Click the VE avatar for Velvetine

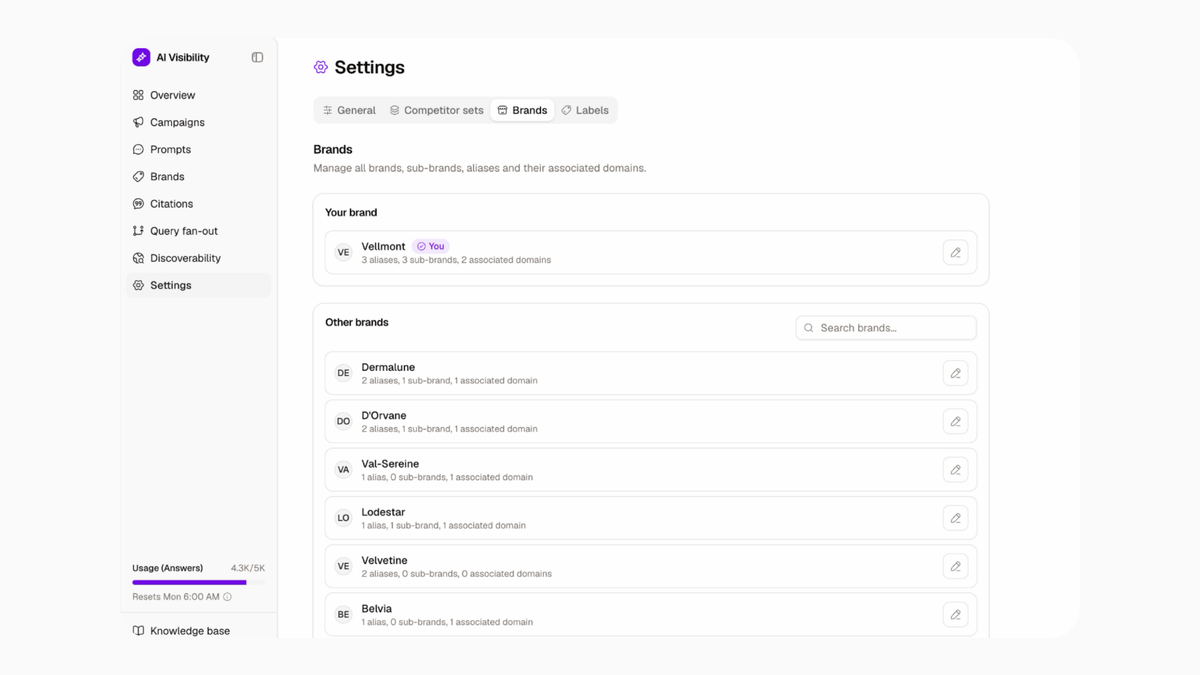click(x=343, y=566)
